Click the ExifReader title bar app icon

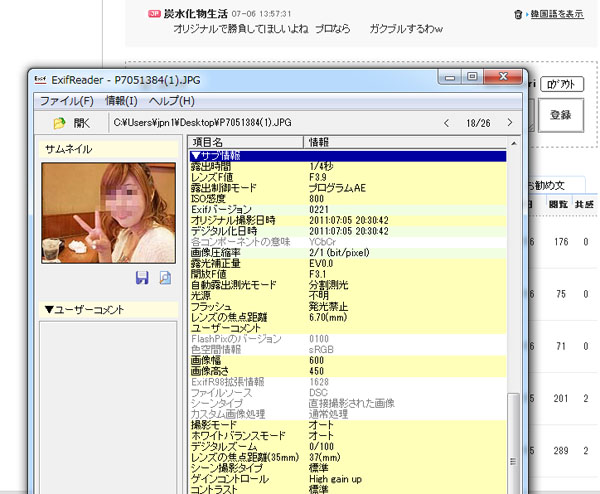41,78
